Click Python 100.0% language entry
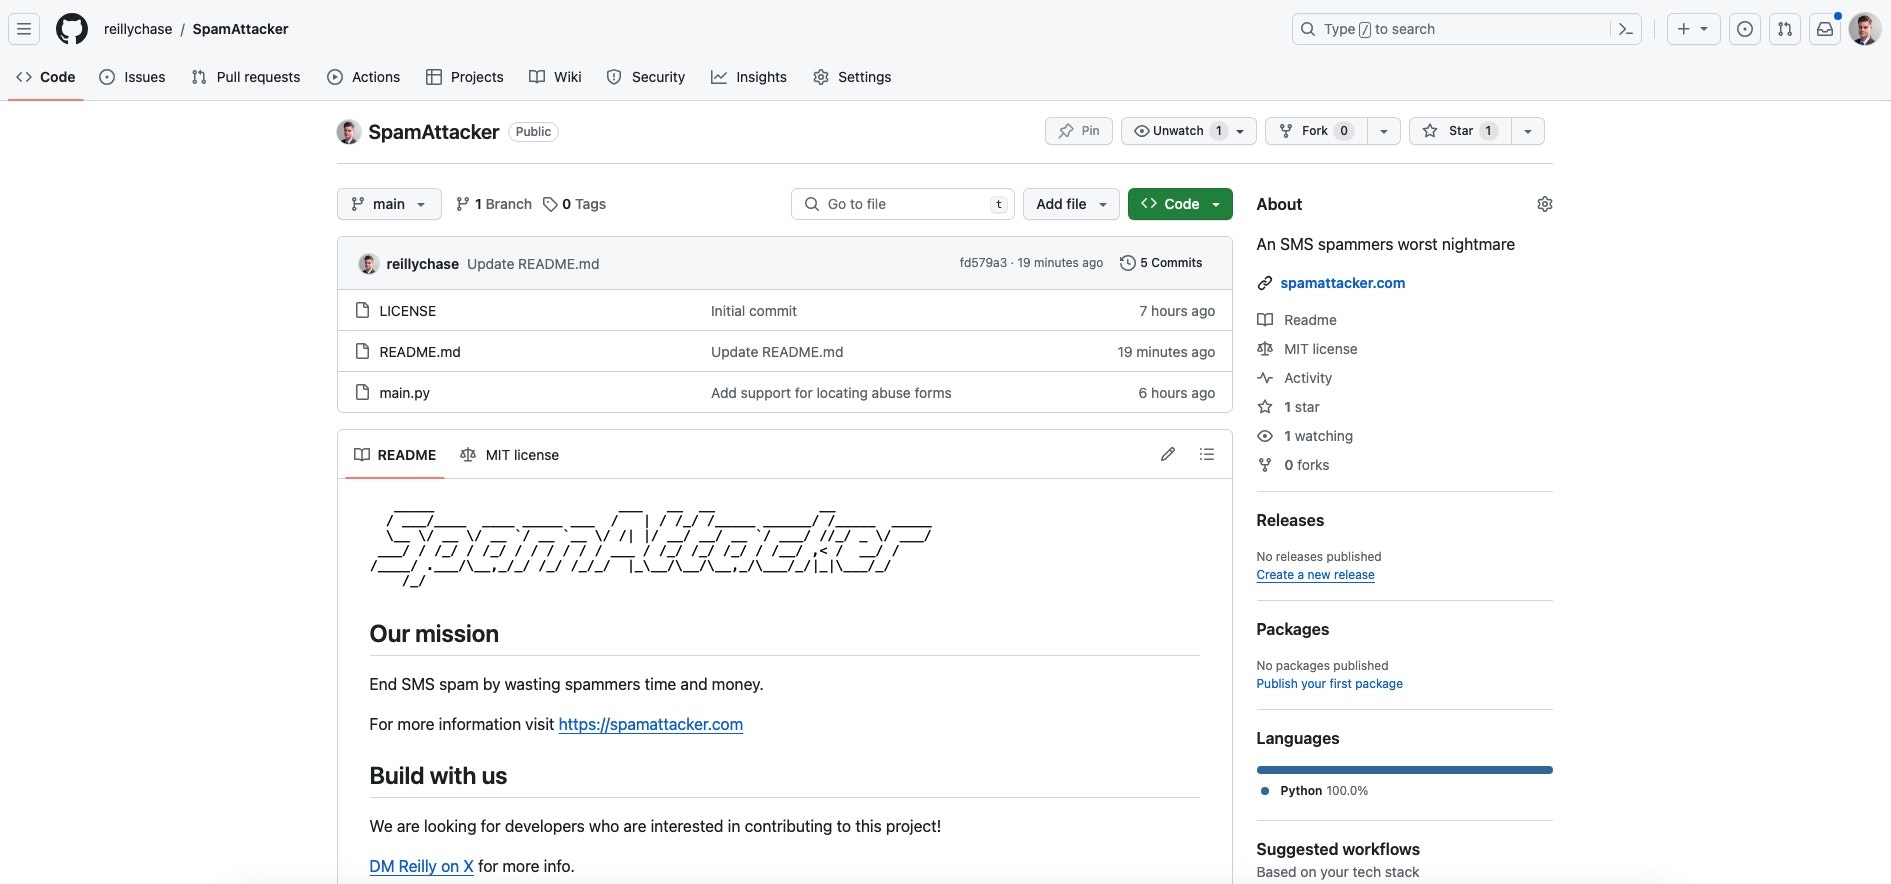The image size is (1891, 884). coord(1315,791)
